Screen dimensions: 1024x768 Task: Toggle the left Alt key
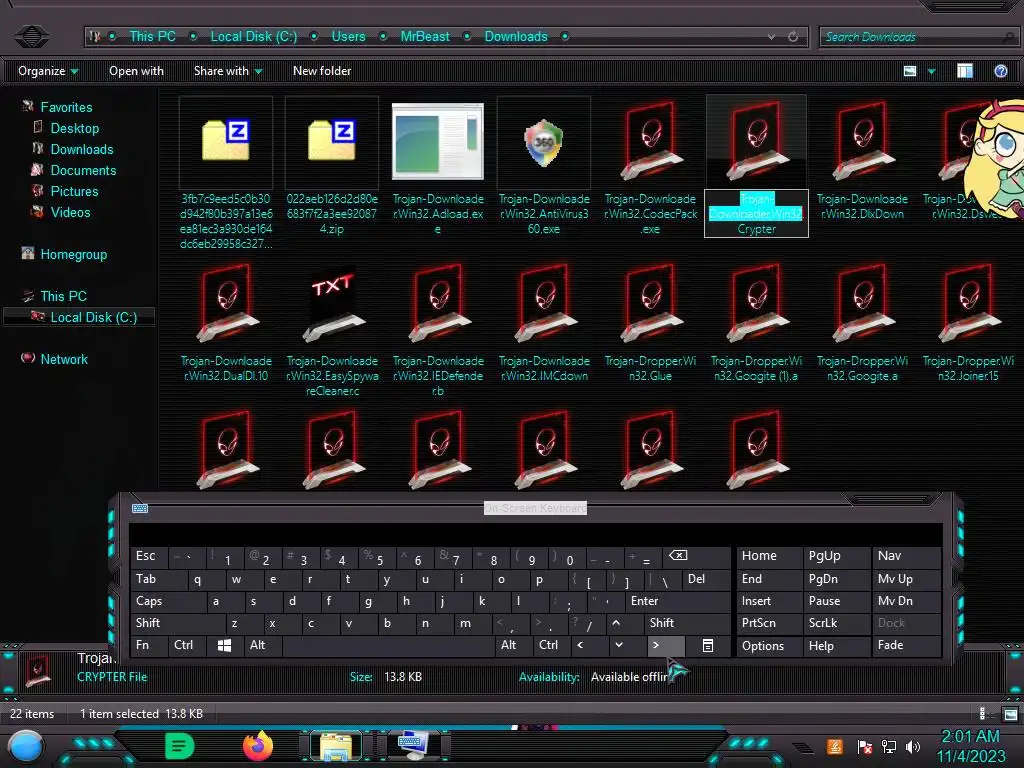pos(262,645)
